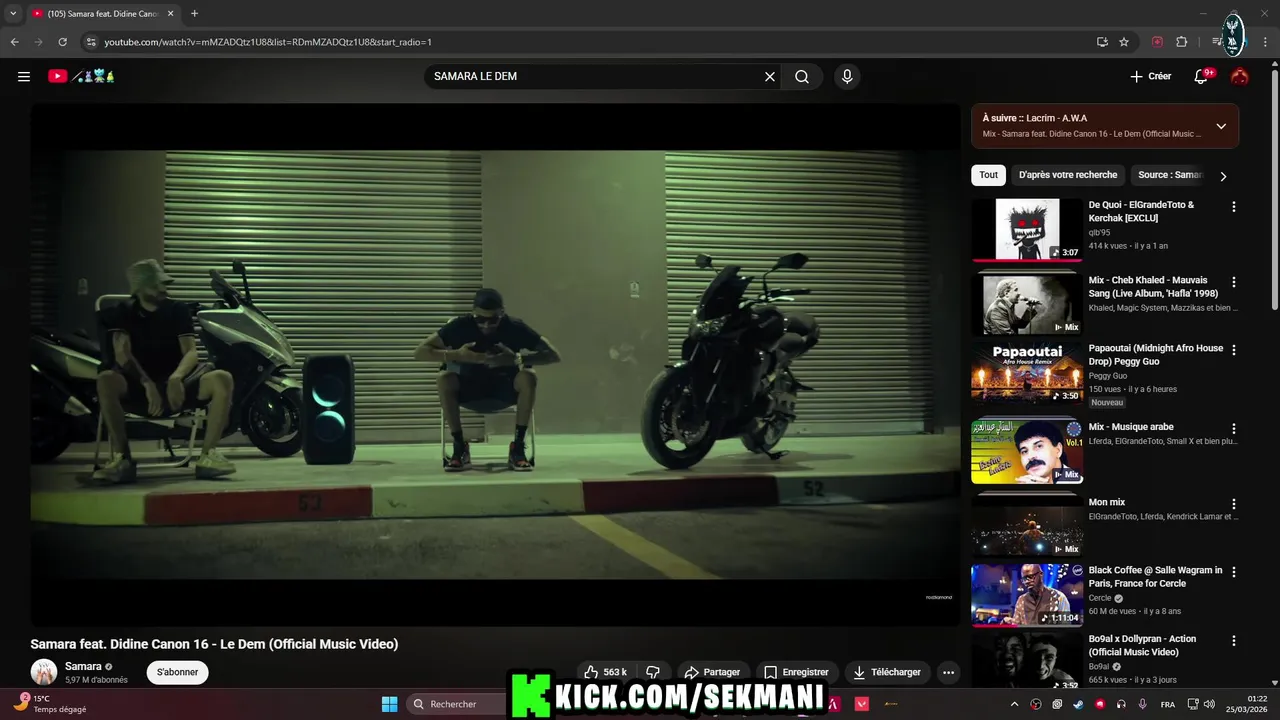Image resolution: width=1280 pixels, height=720 pixels.
Task: Open Mix - Musique arabe playlist
Action: click(x=1026, y=451)
